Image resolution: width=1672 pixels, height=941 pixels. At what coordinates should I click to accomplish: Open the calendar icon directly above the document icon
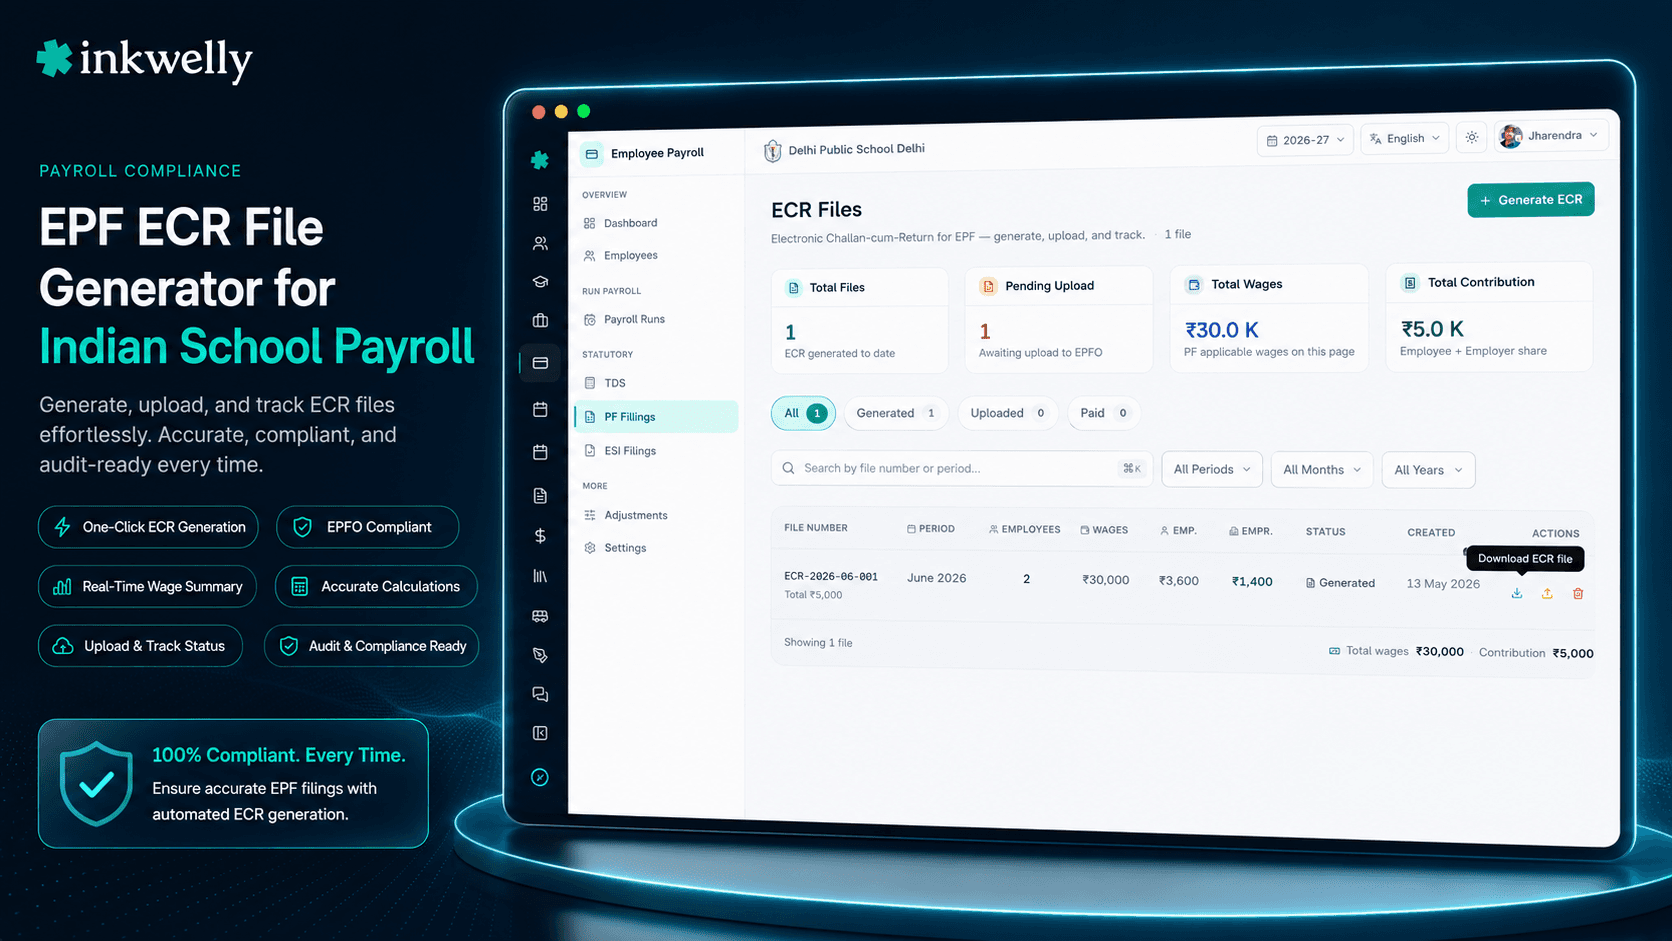coord(540,452)
